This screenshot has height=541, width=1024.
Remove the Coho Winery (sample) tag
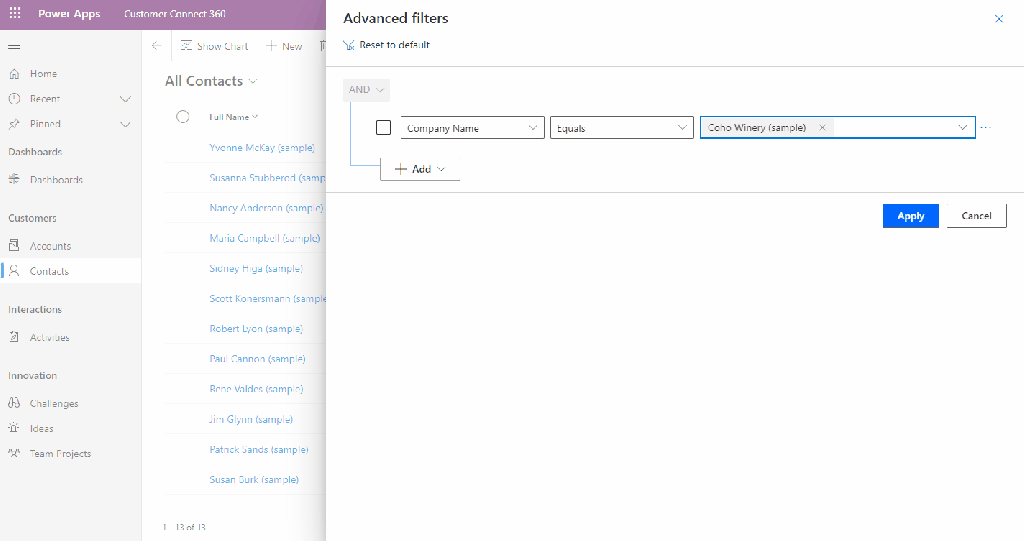click(x=822, y=128)
